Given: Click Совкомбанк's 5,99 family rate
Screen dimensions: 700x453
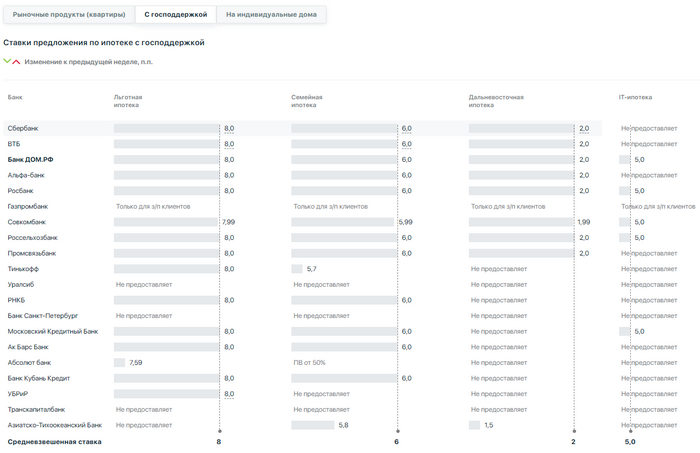Looking at the screenshot, I should point(405,222).
